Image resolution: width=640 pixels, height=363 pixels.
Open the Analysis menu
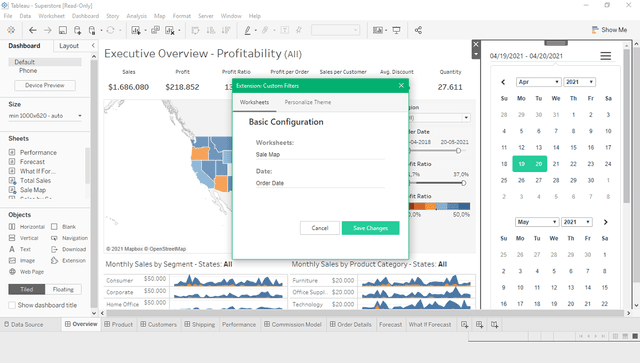[136, 16]
